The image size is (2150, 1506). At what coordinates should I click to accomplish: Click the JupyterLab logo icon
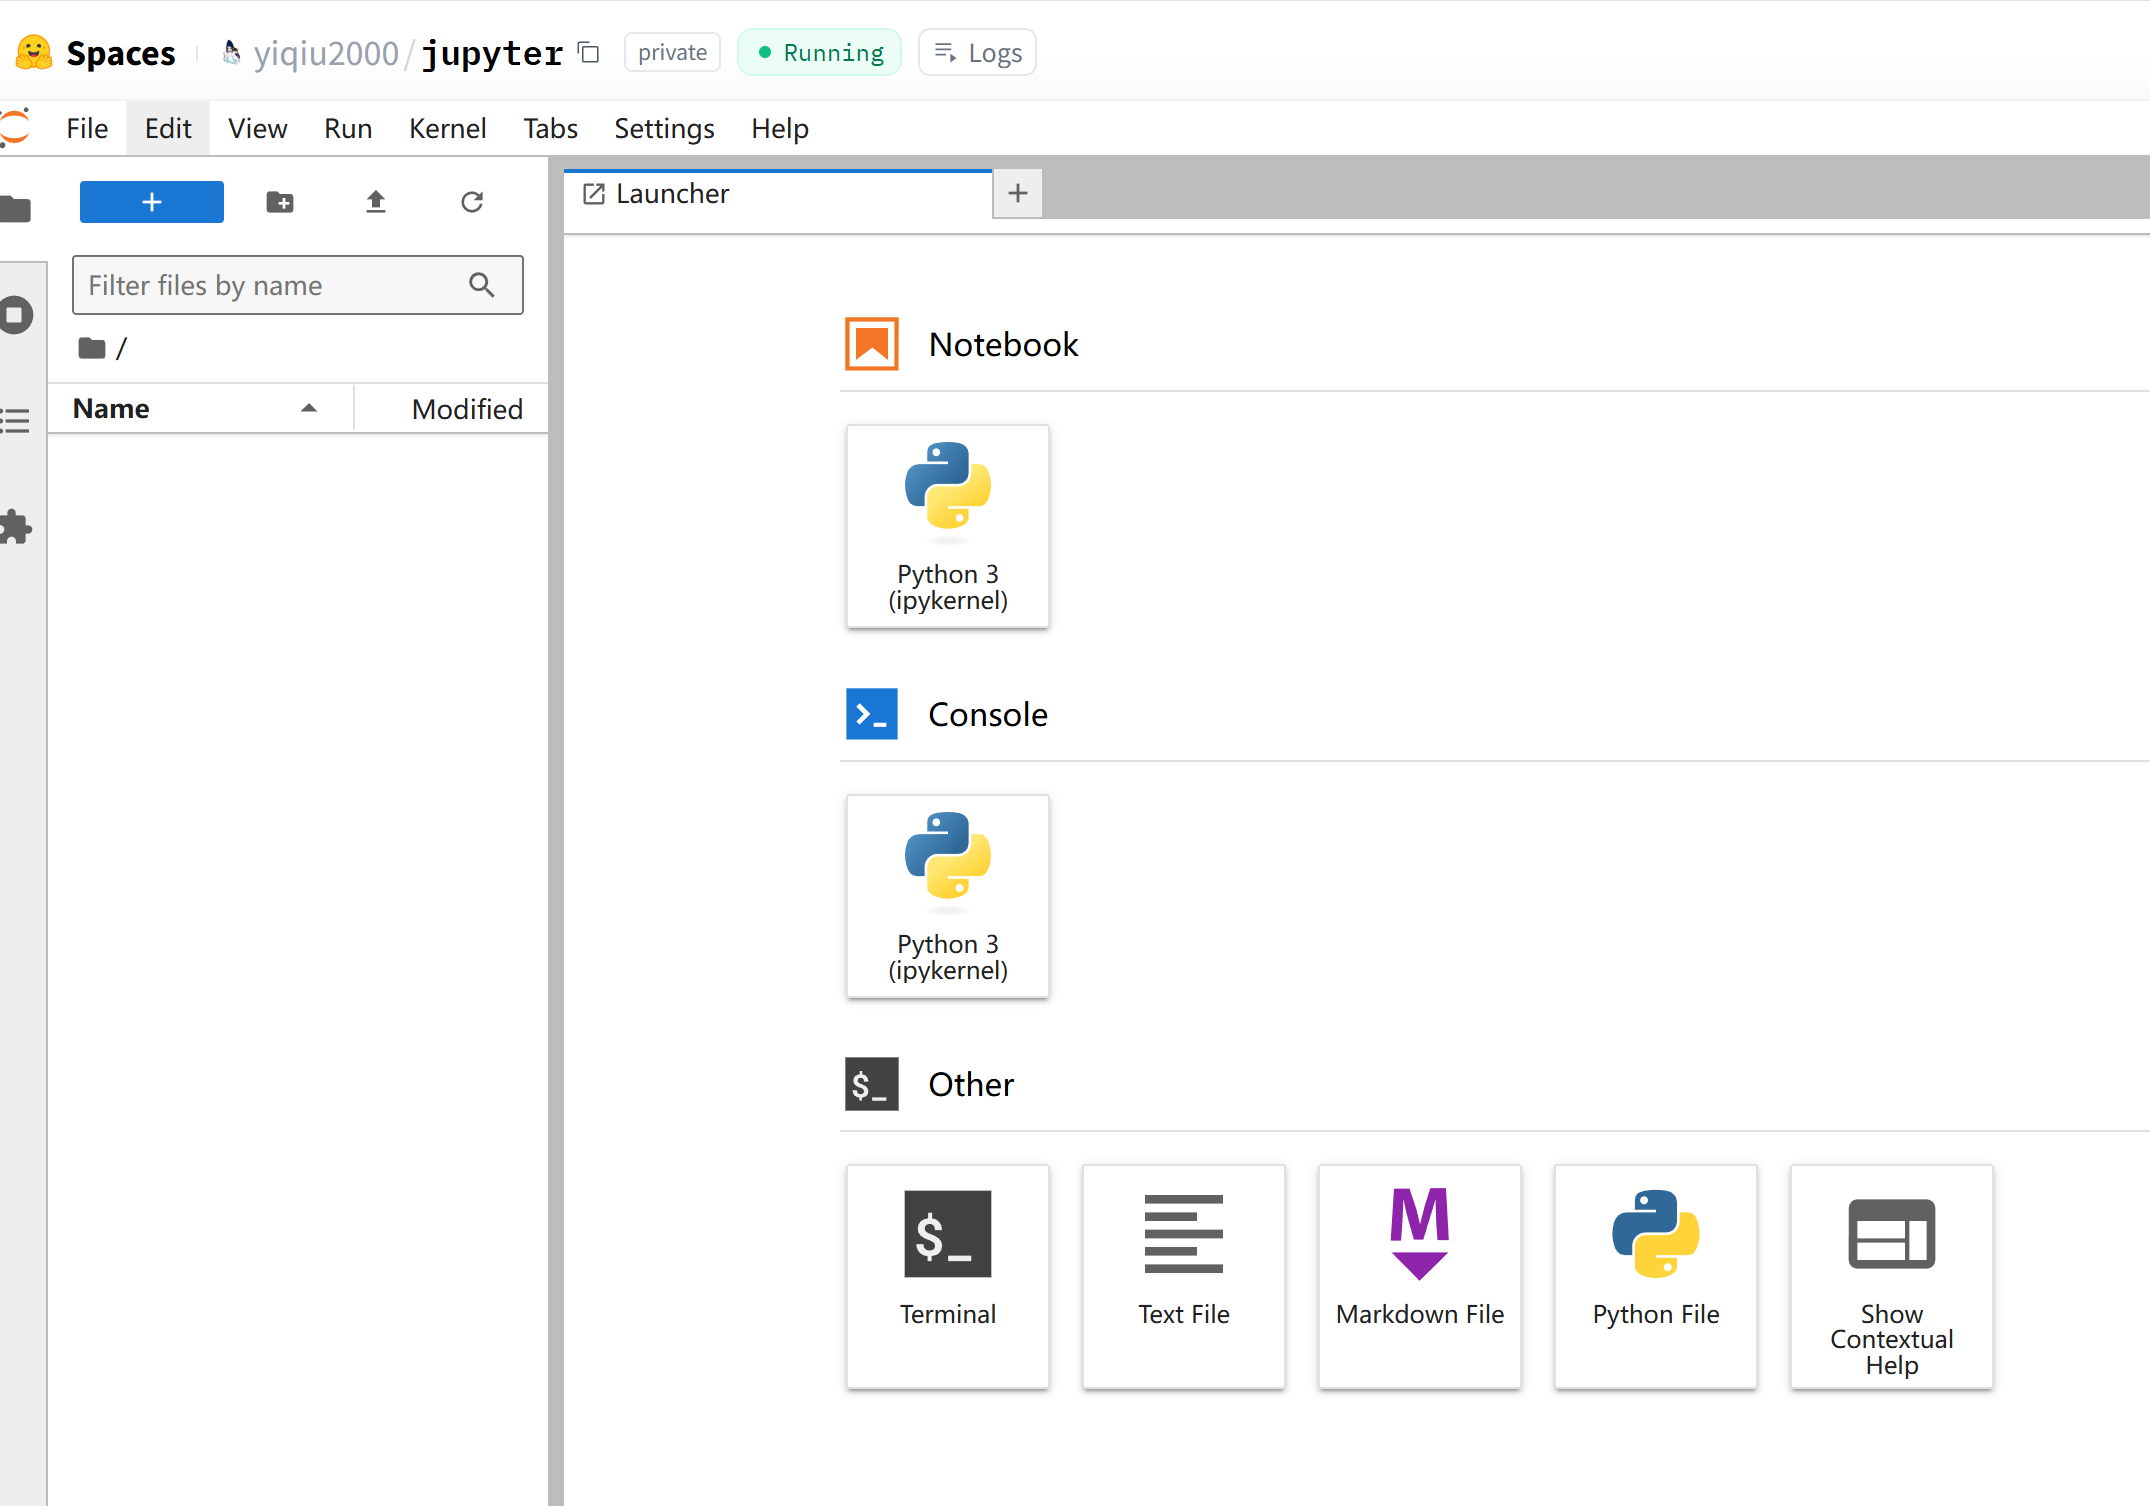(x=14, y=128)
